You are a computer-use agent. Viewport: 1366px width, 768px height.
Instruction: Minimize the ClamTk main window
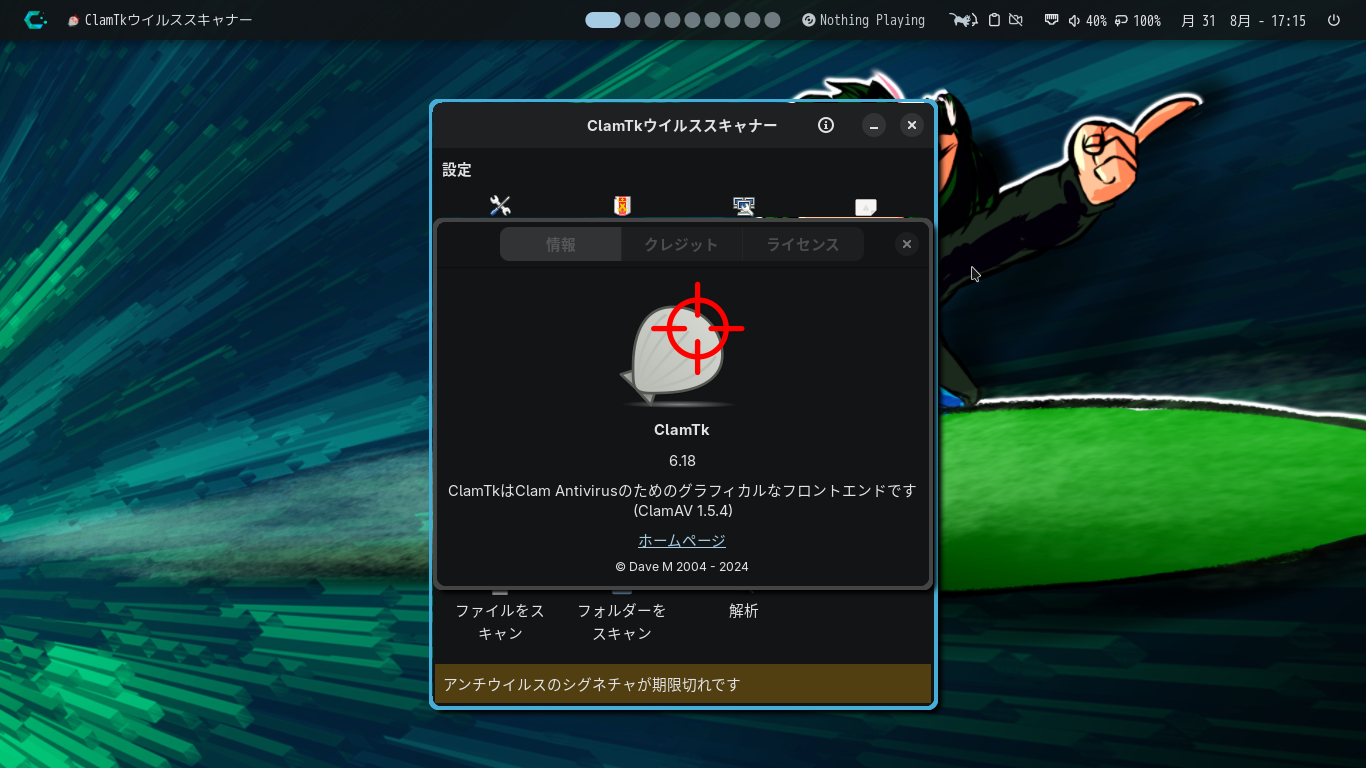click(874, 125)
